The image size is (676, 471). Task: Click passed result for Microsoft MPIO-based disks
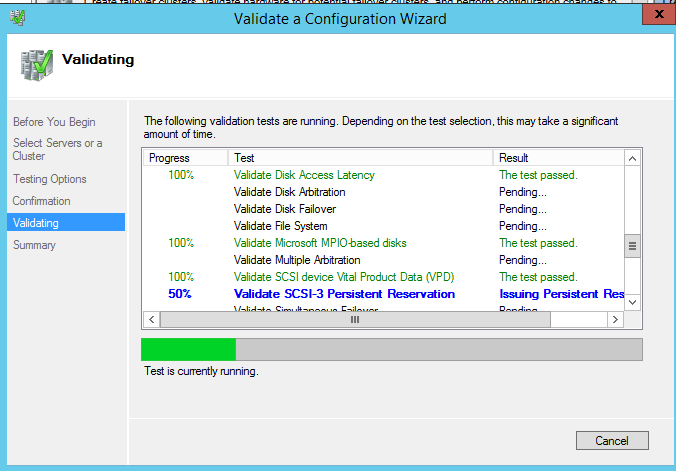pos(538,243)
